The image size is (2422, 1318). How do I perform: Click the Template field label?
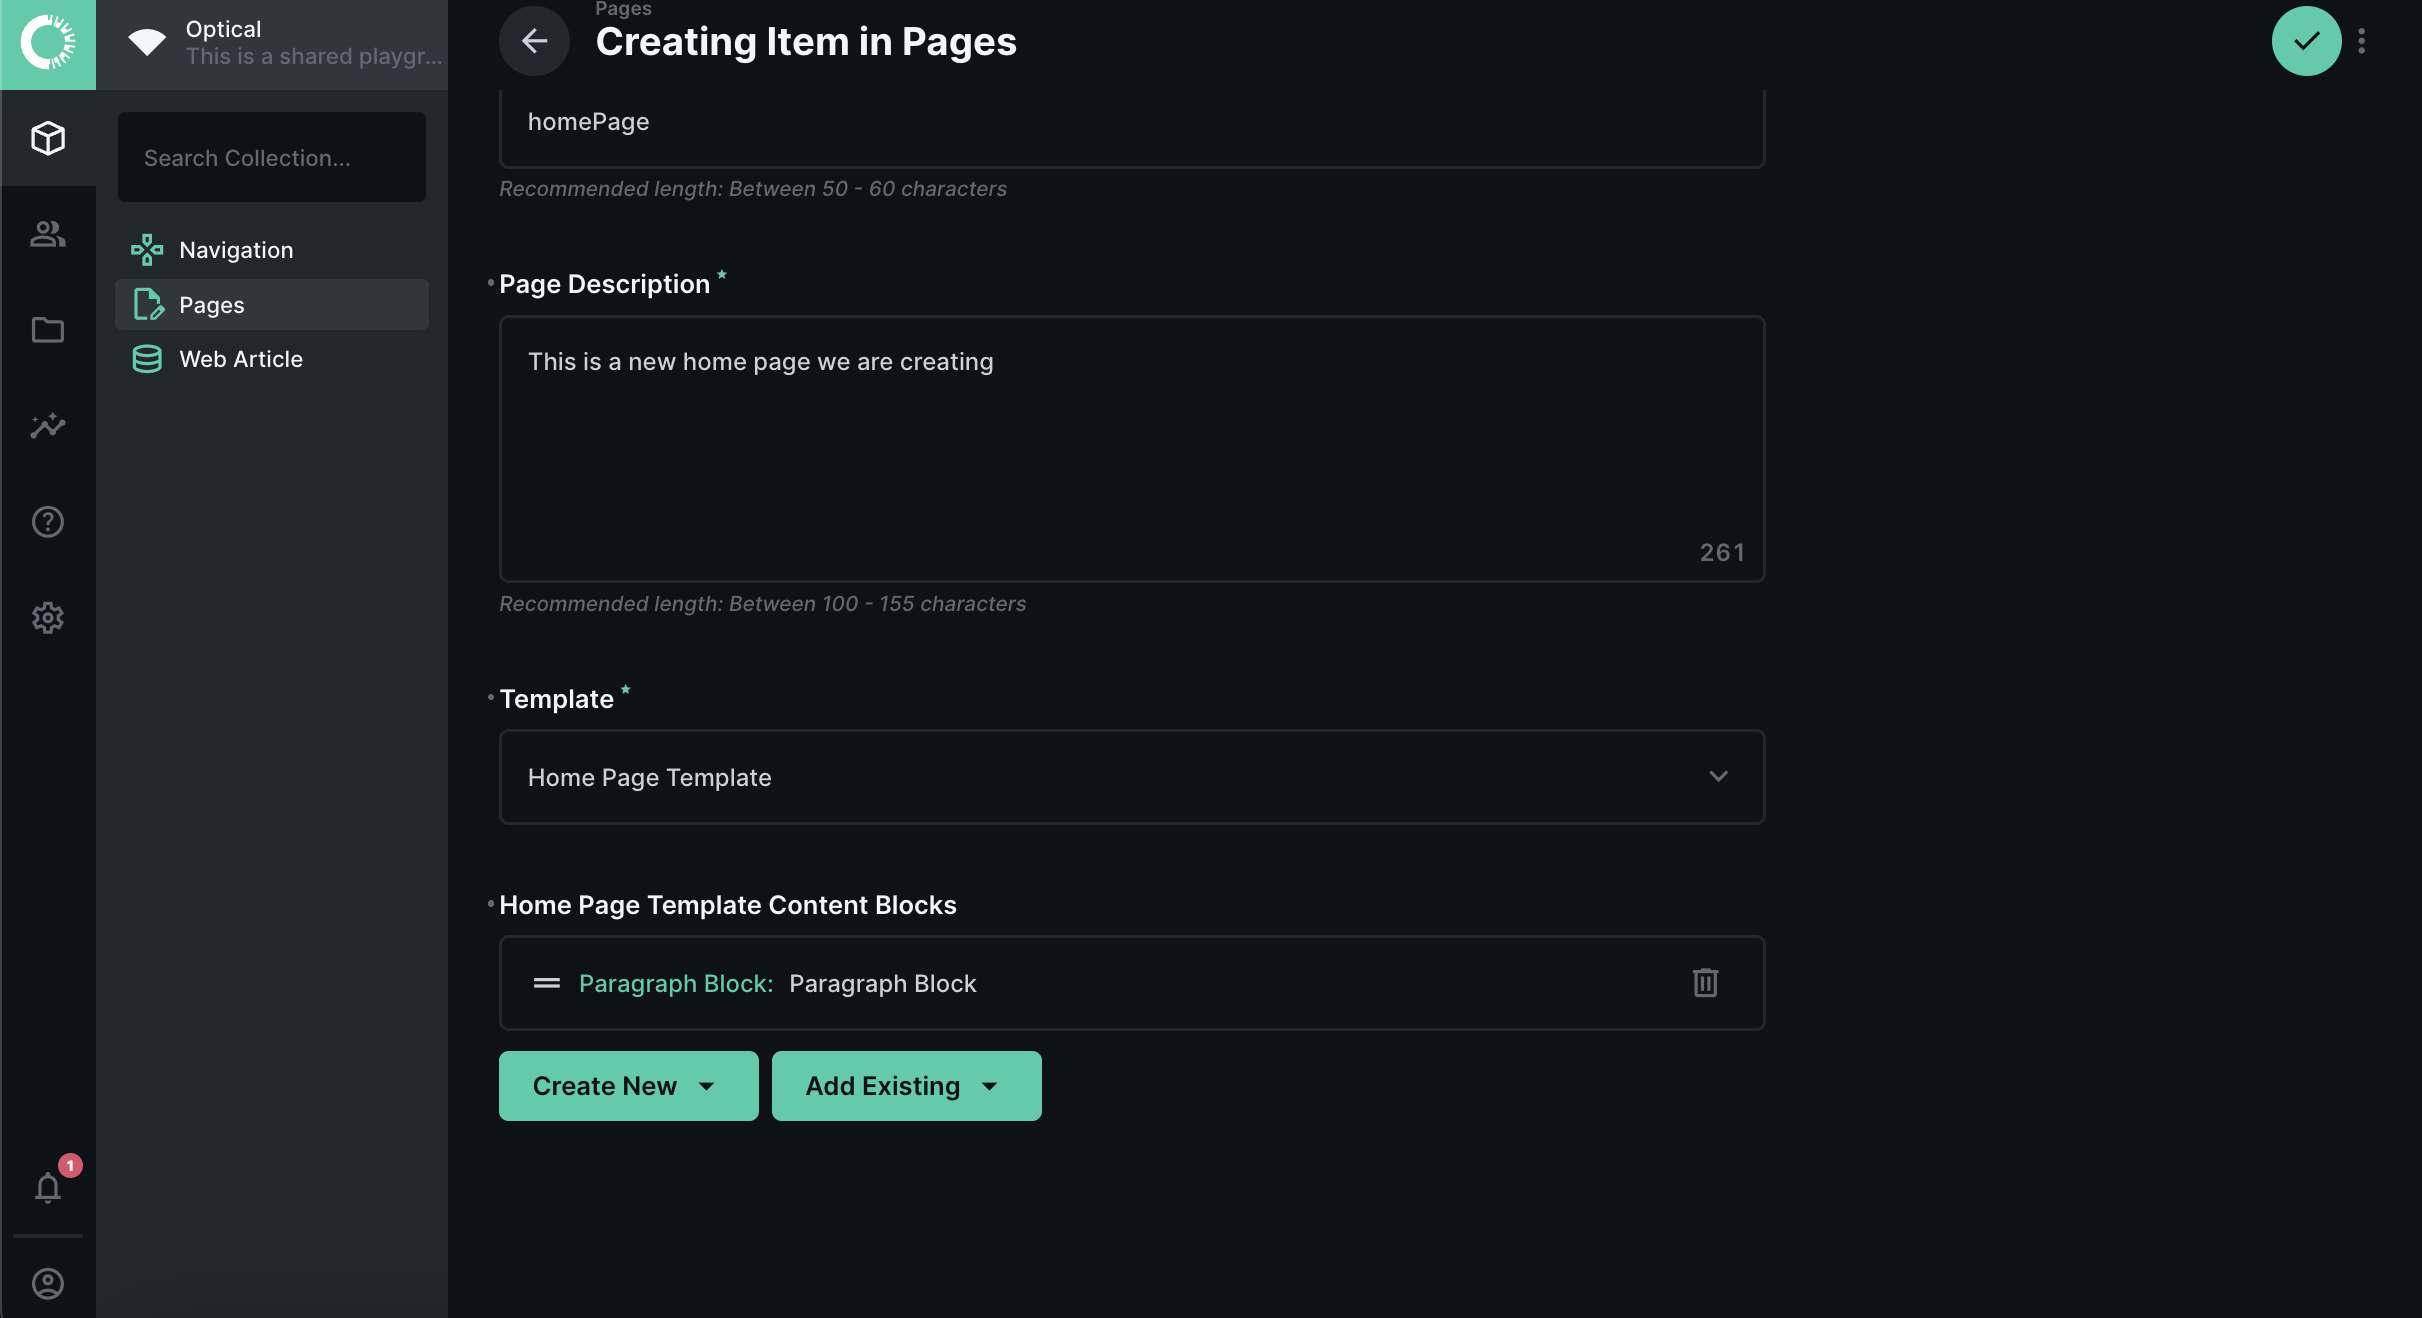[x=556, y=699]
